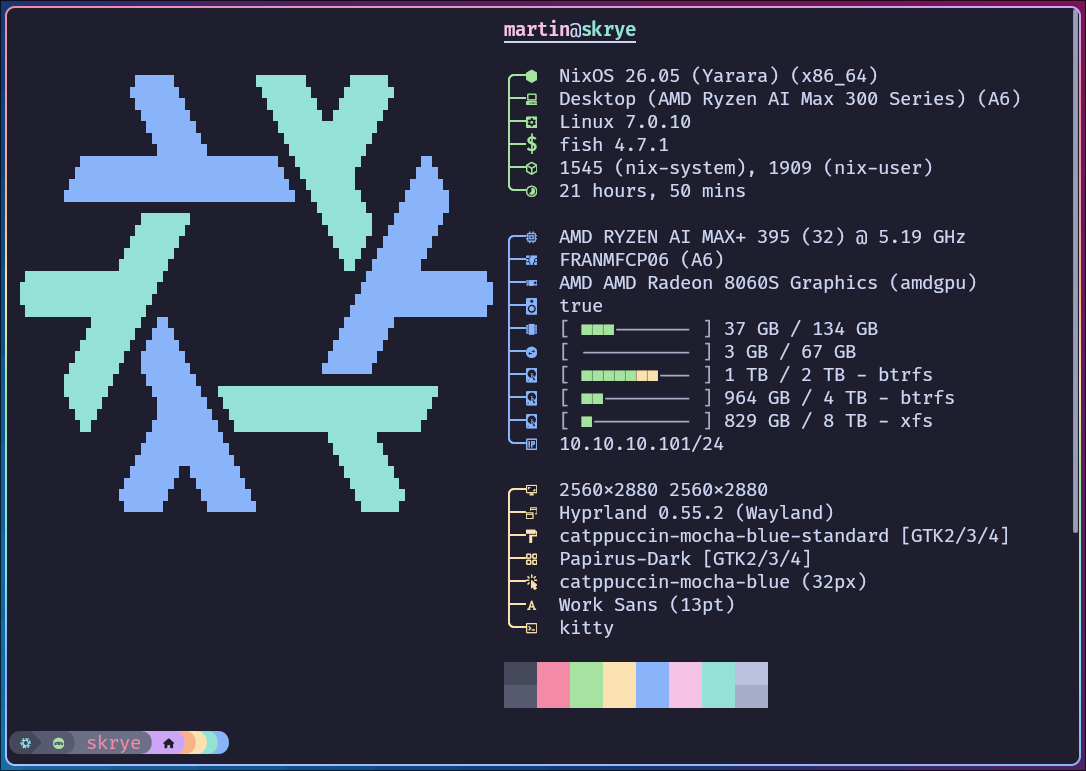Click the text kitty
The height and width of the screenshot is (771, 1086).
(587, 628)
